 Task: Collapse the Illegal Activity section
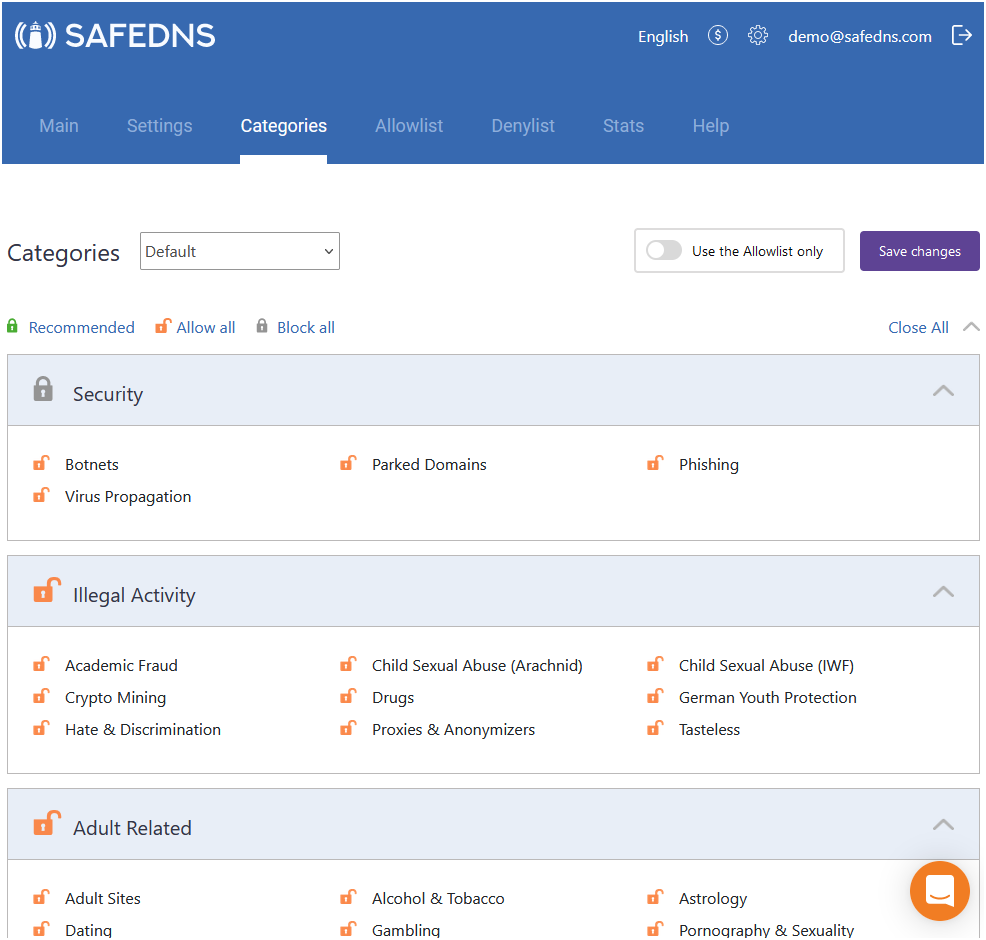pos(942,592)
